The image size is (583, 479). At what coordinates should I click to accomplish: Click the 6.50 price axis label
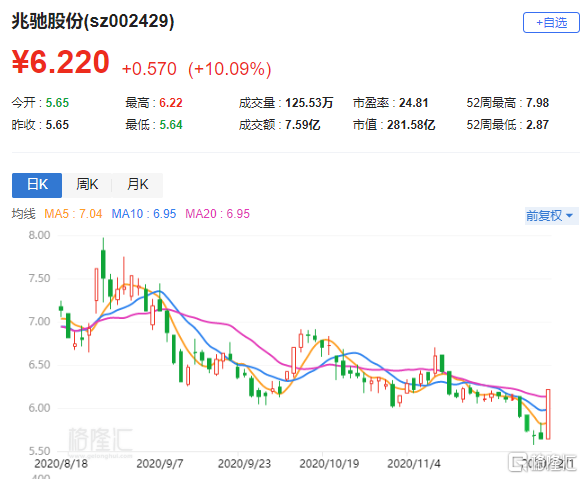tap(39, 364)
